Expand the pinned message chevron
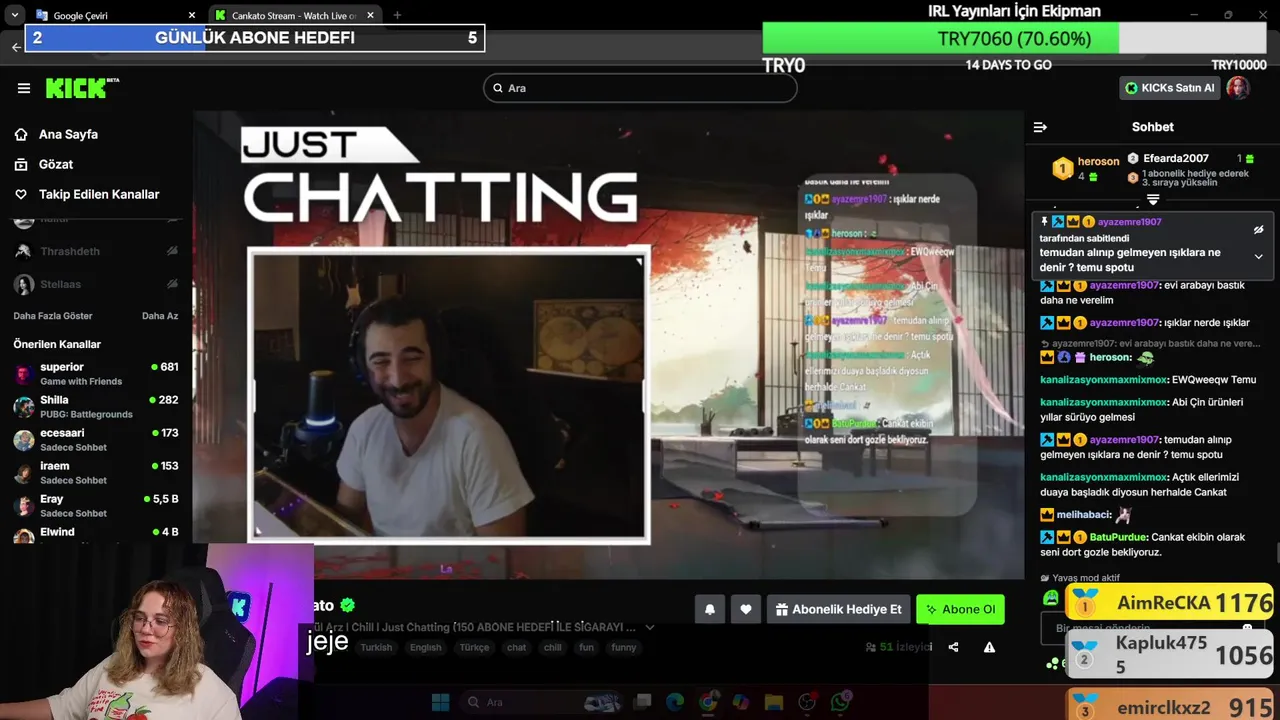This screenshot has width=1280, height=720. [1259, 257]
